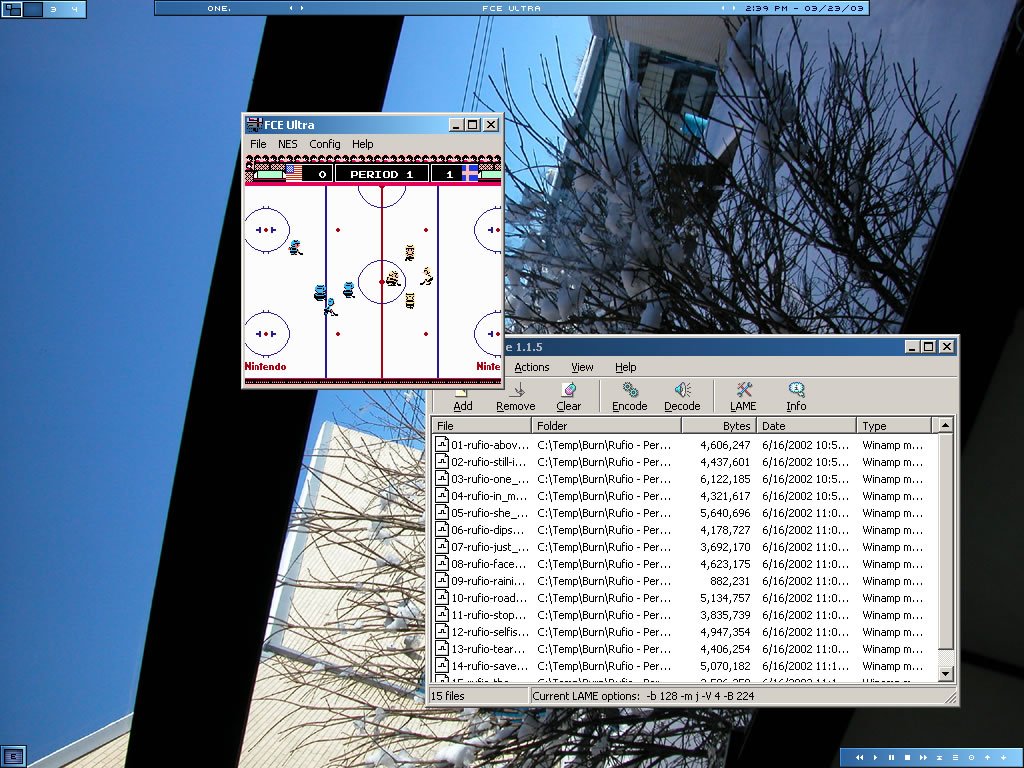The image size is (1024, 768).
Task: Click the arrows beside 'ONE.' in top bar
Action: pyautogui.click(x=296, y=8)
